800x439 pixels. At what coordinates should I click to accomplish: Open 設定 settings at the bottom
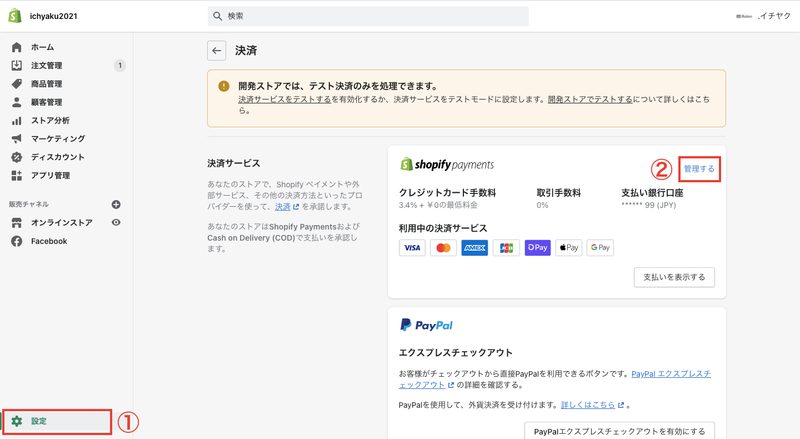pyautogui.click(x=57, y=421)
